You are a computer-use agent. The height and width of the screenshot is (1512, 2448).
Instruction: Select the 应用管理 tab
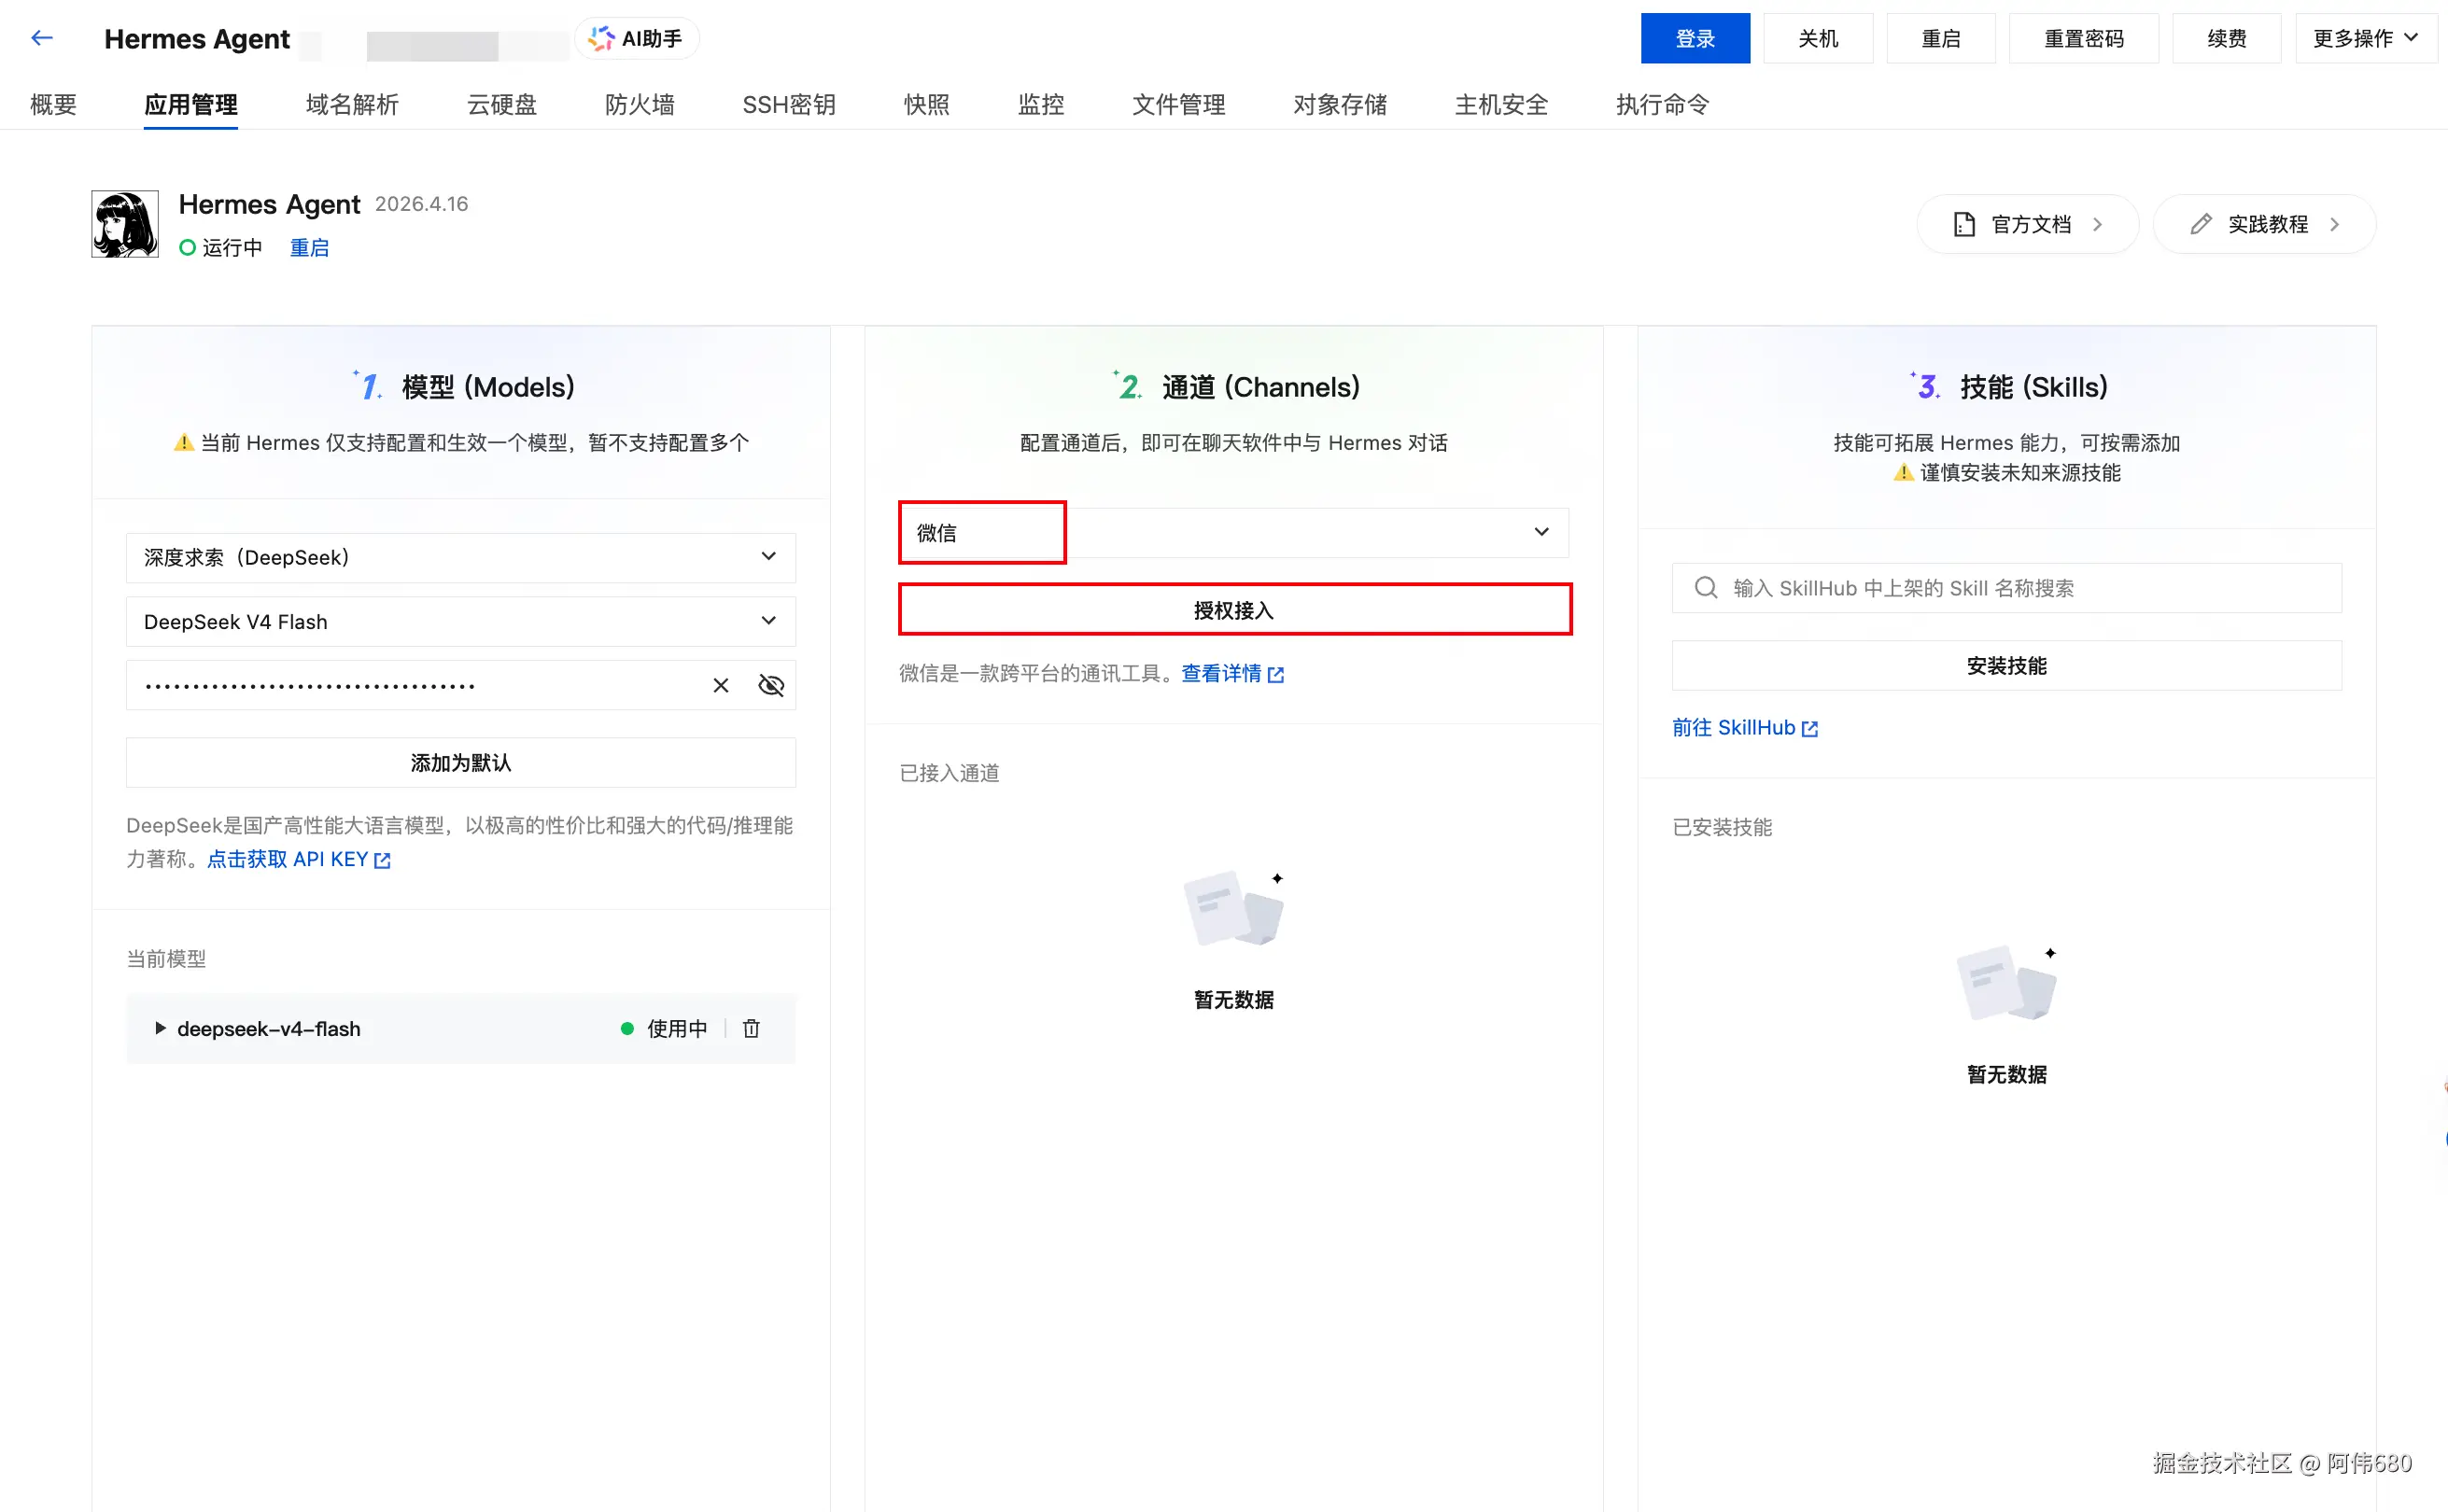click(191, 104)
